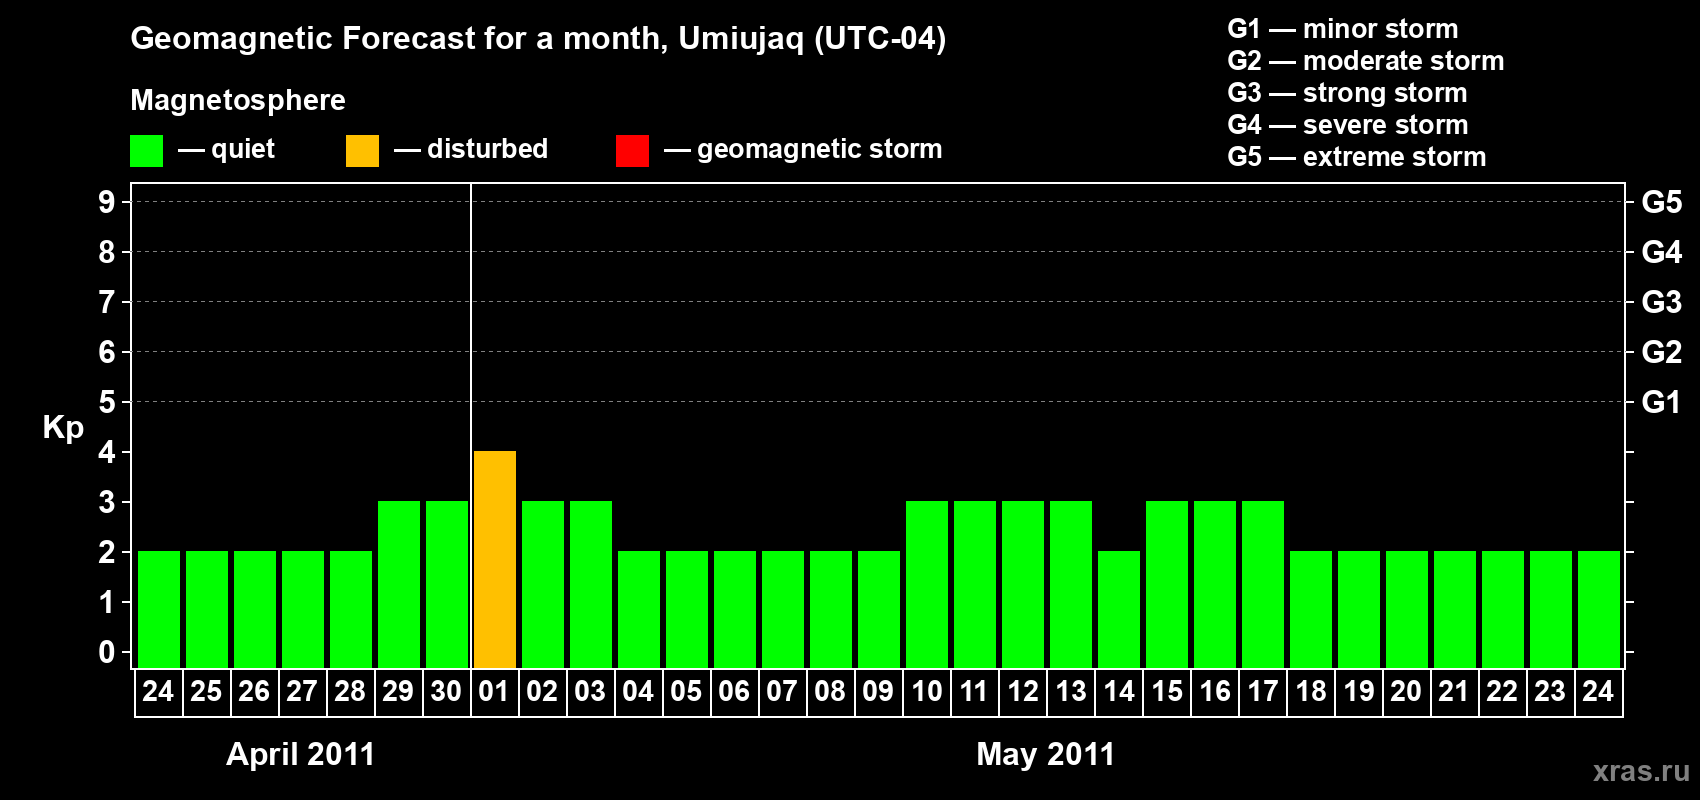Click the bar for May 21
The image size is (1700, 800).
pos(1455,609)
